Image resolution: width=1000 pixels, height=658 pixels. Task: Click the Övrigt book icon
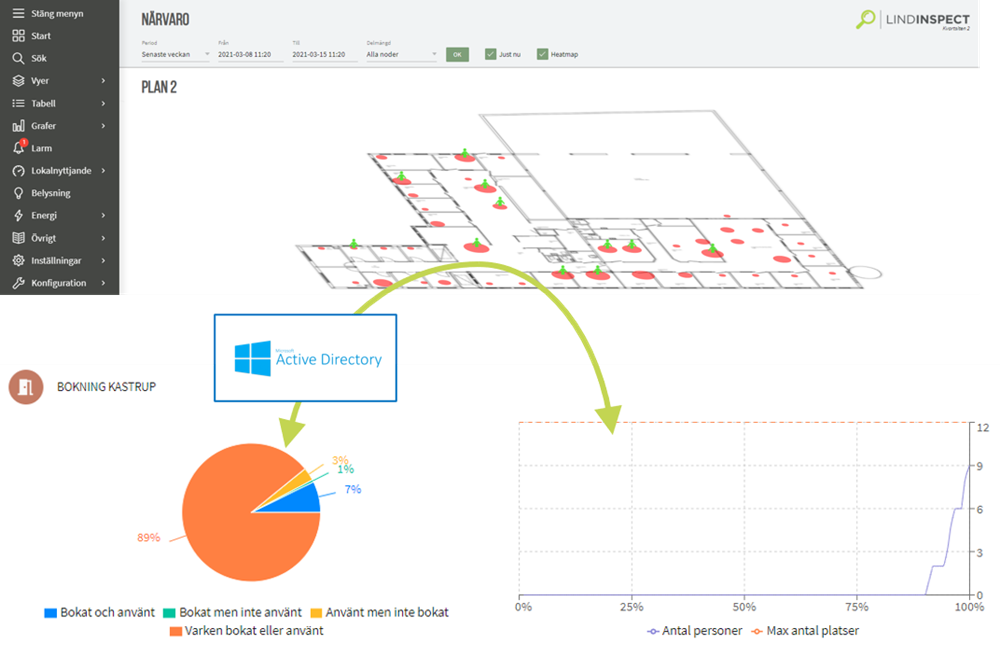pos(18,238)
